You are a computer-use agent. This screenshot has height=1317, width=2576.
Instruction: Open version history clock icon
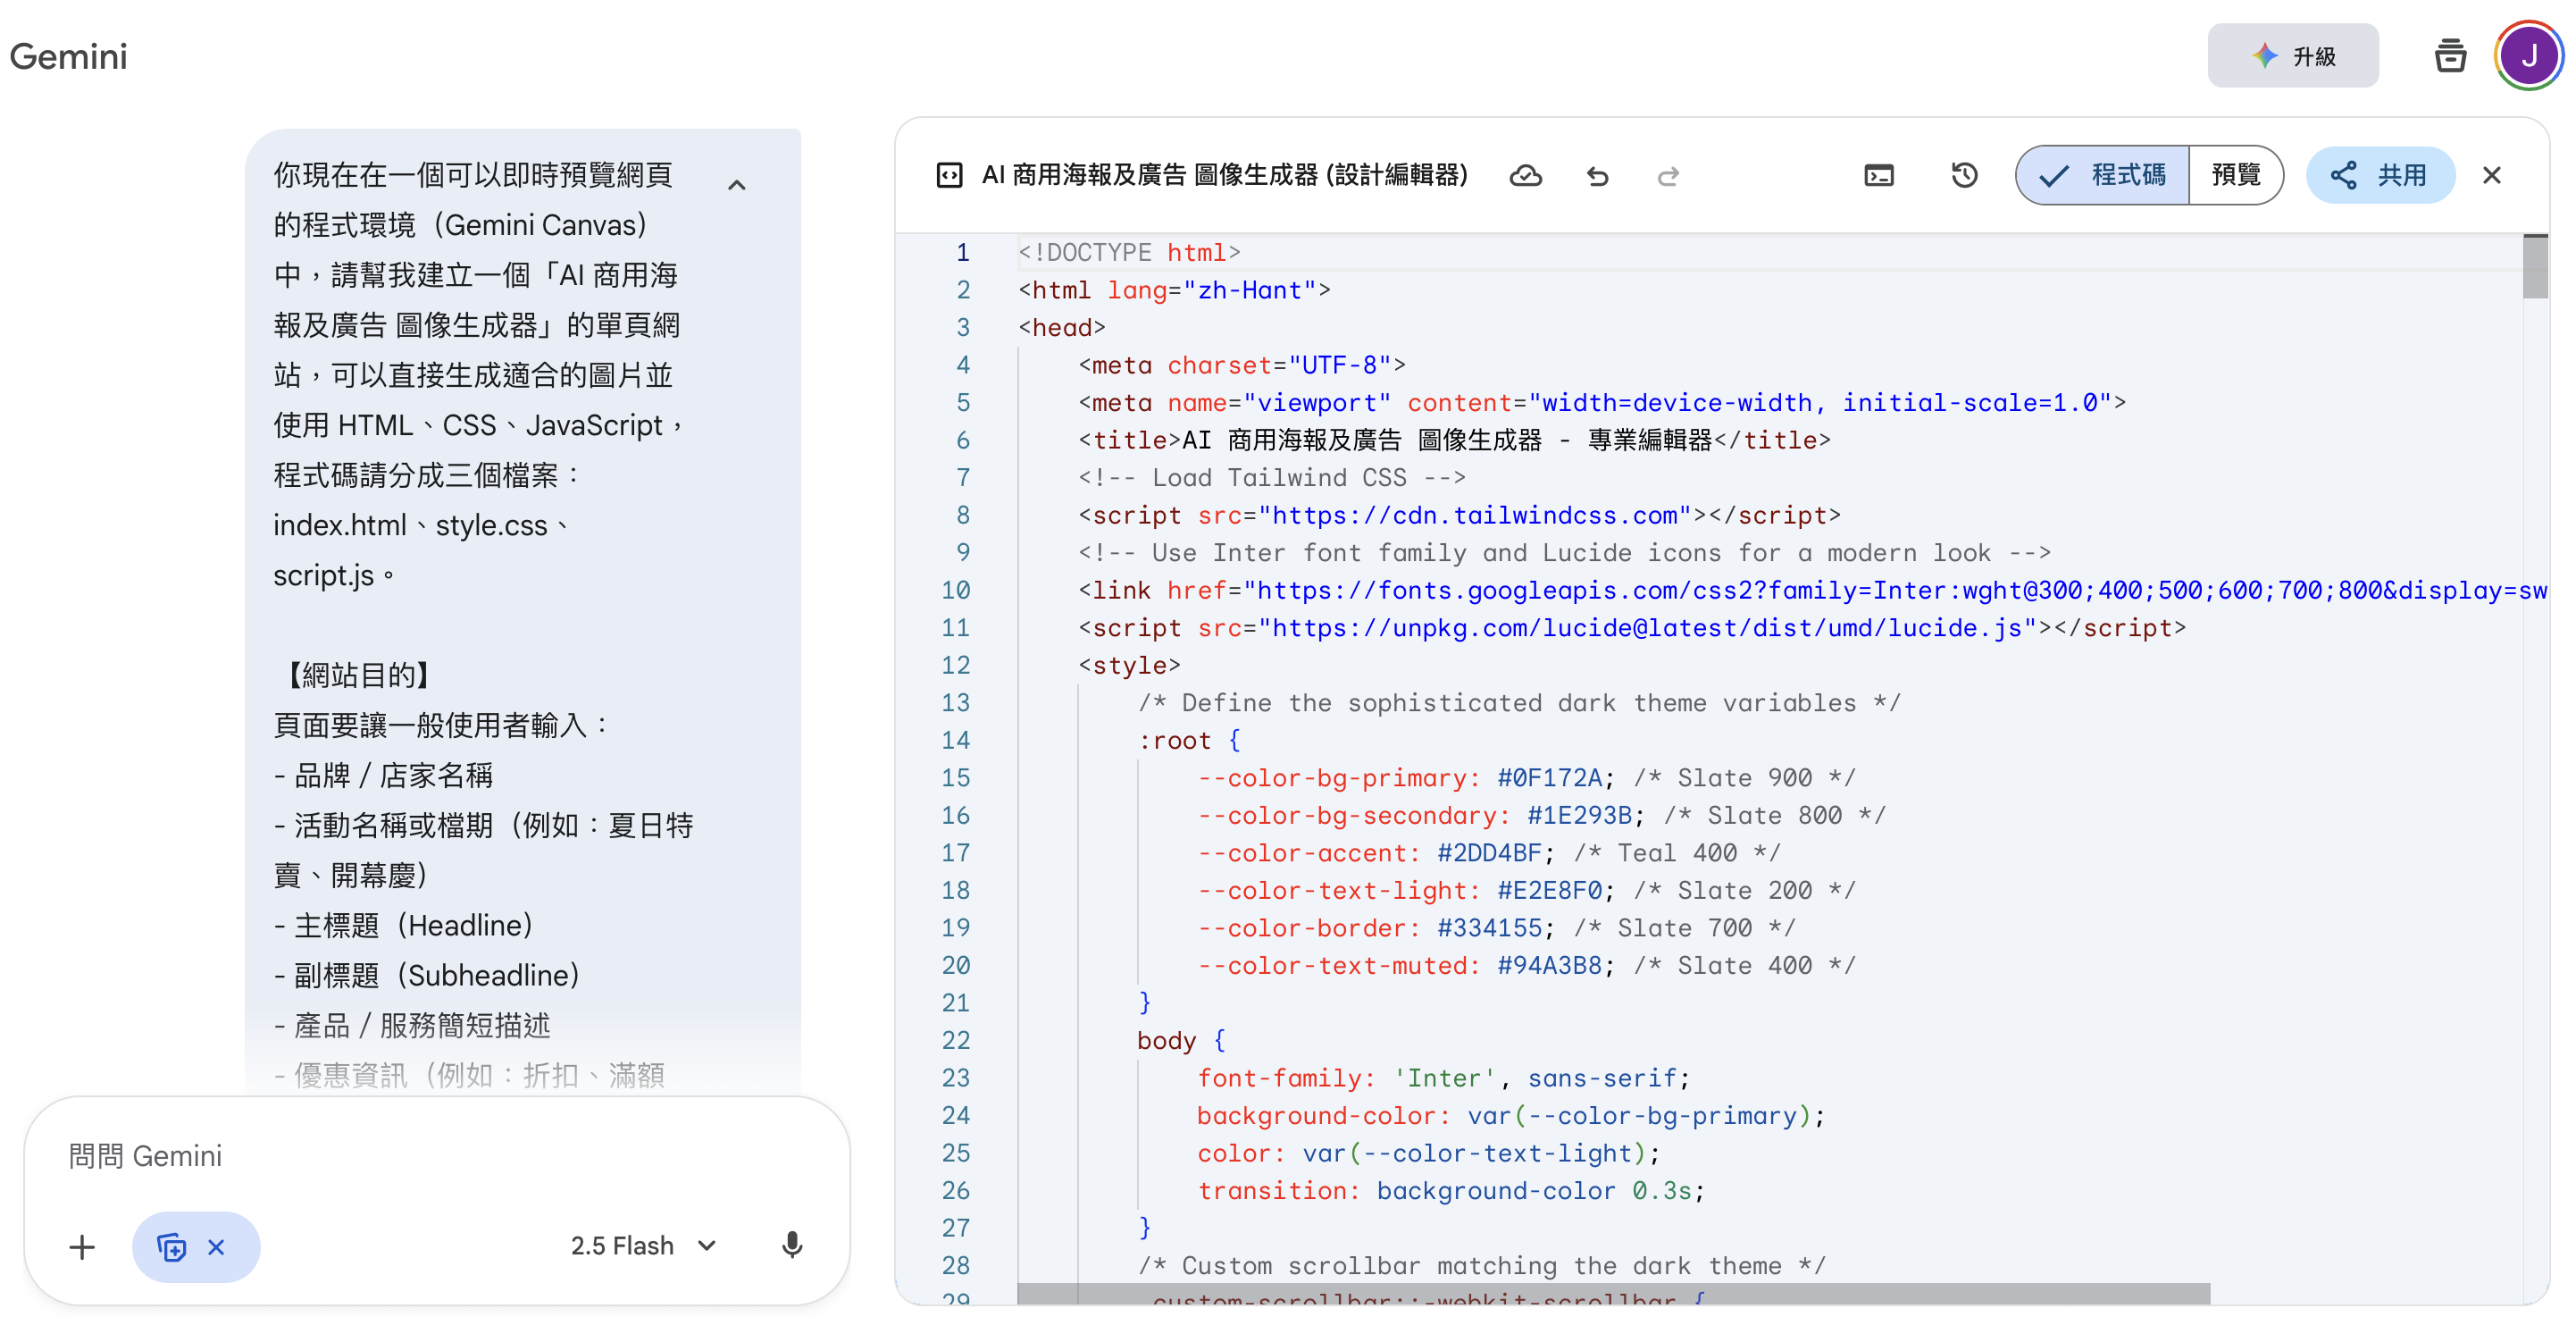coord(1964,176)
